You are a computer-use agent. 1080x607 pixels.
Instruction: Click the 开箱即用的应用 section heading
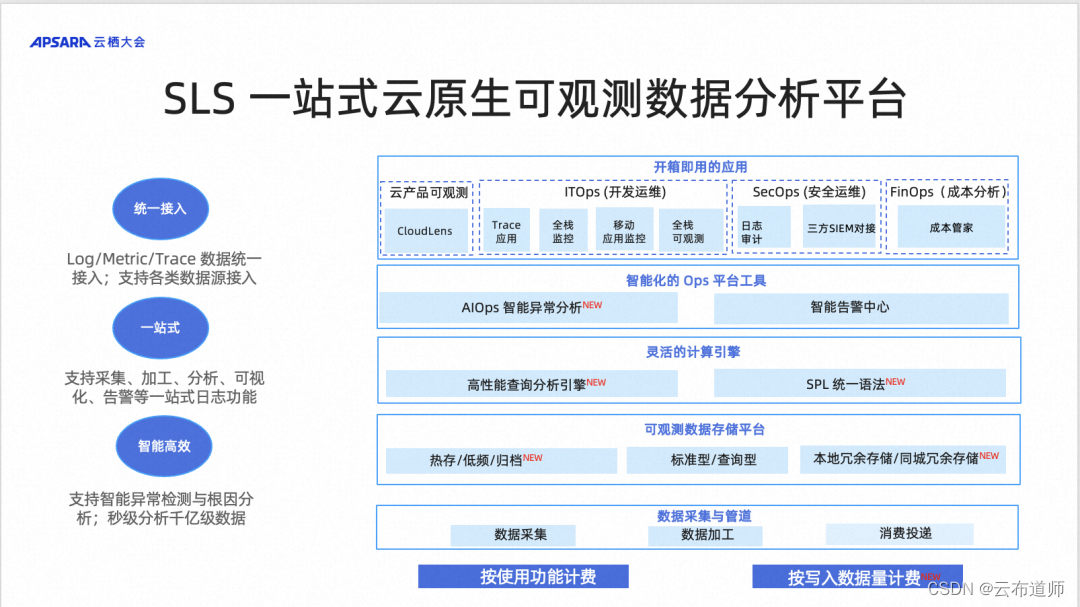700,167
